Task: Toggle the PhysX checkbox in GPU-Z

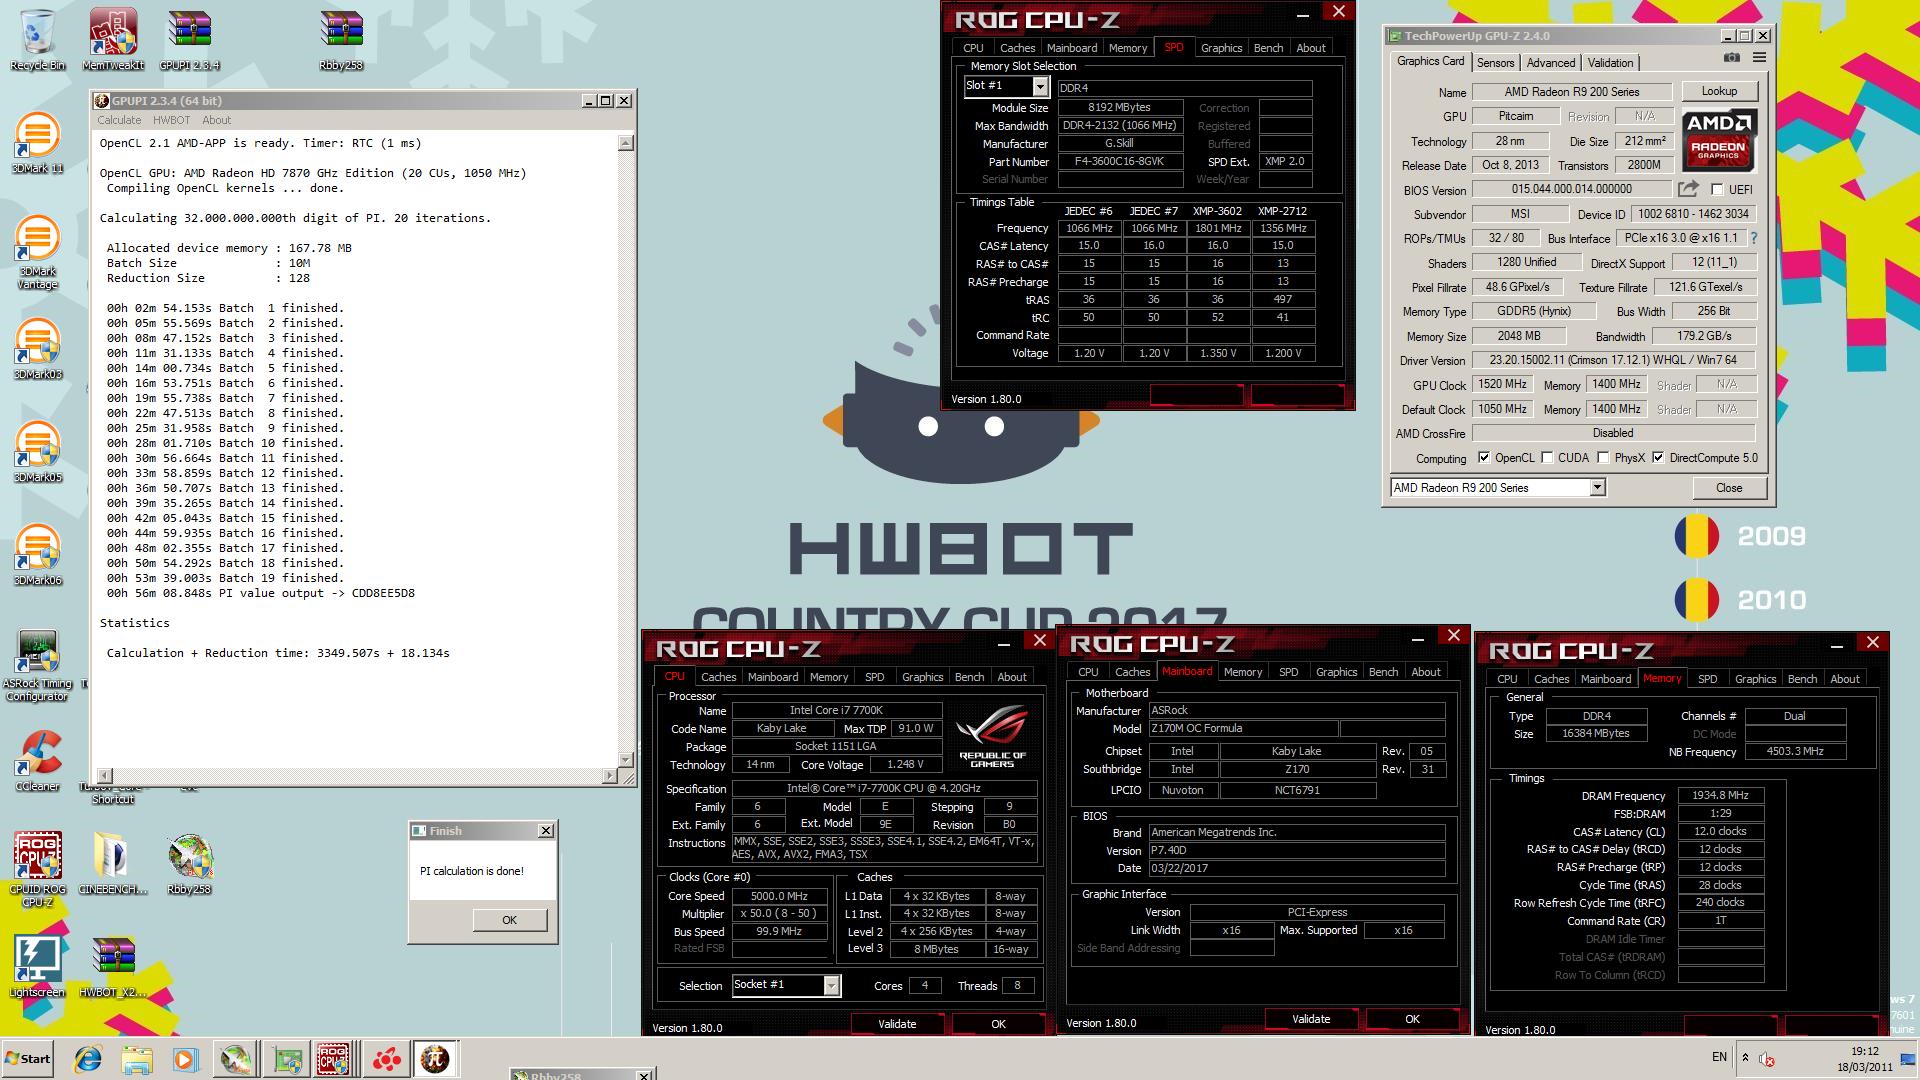Action: point(1603,458)
